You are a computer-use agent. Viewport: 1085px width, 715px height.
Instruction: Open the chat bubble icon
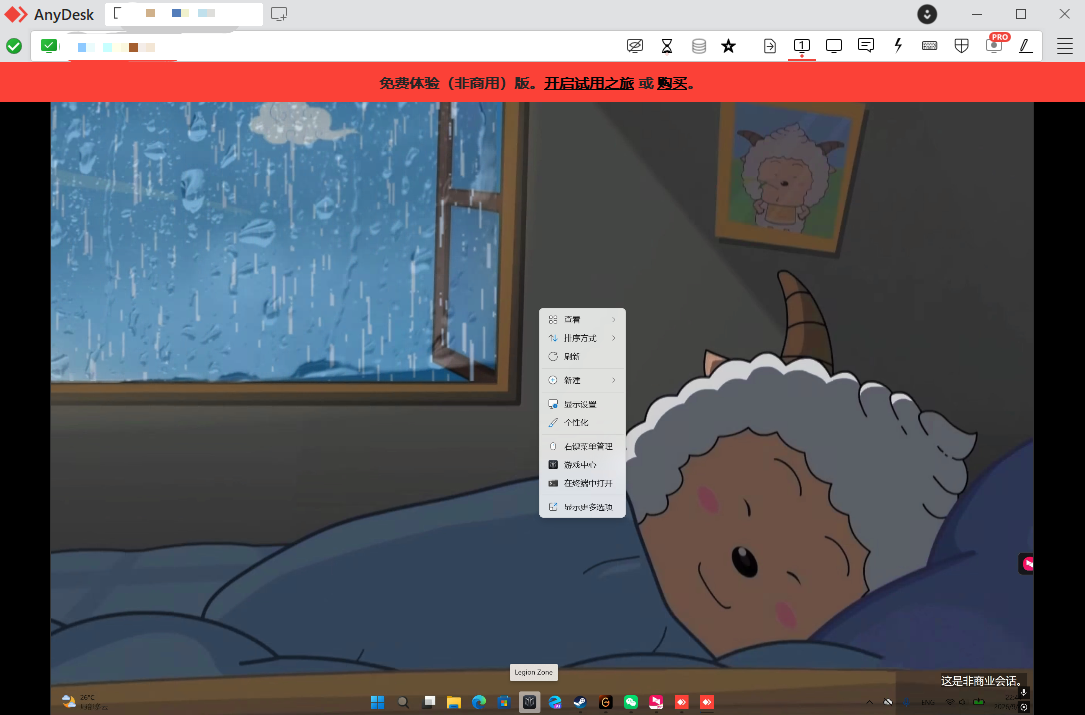[866, 46]
